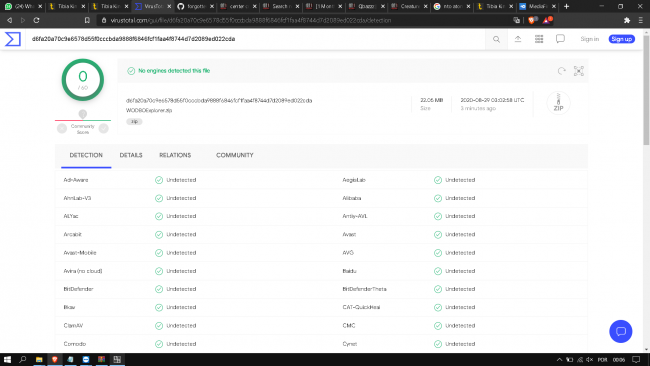The width and height of the screenshot is (650, 366).
Task: Click the Brave shields lion icon
Action: tap(532, 20)
